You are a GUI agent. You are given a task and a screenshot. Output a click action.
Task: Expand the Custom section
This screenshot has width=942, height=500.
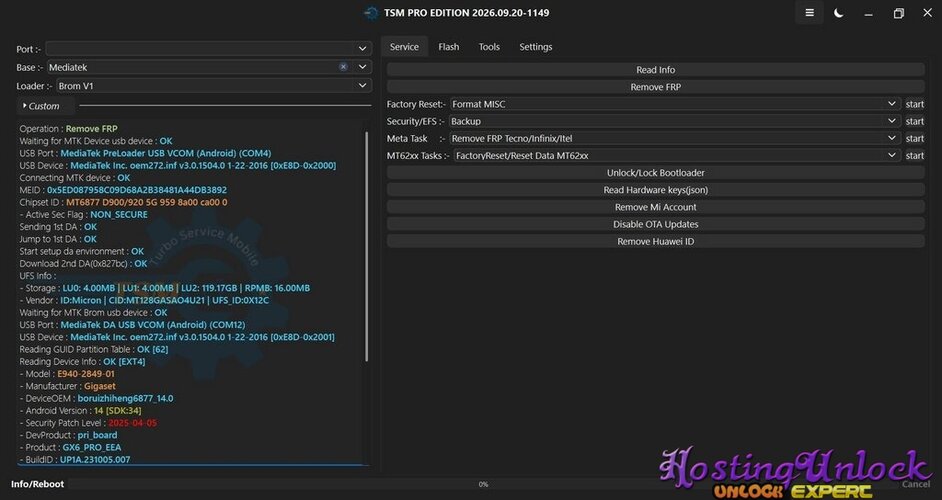pyautogui.click(x=41, y=106)
